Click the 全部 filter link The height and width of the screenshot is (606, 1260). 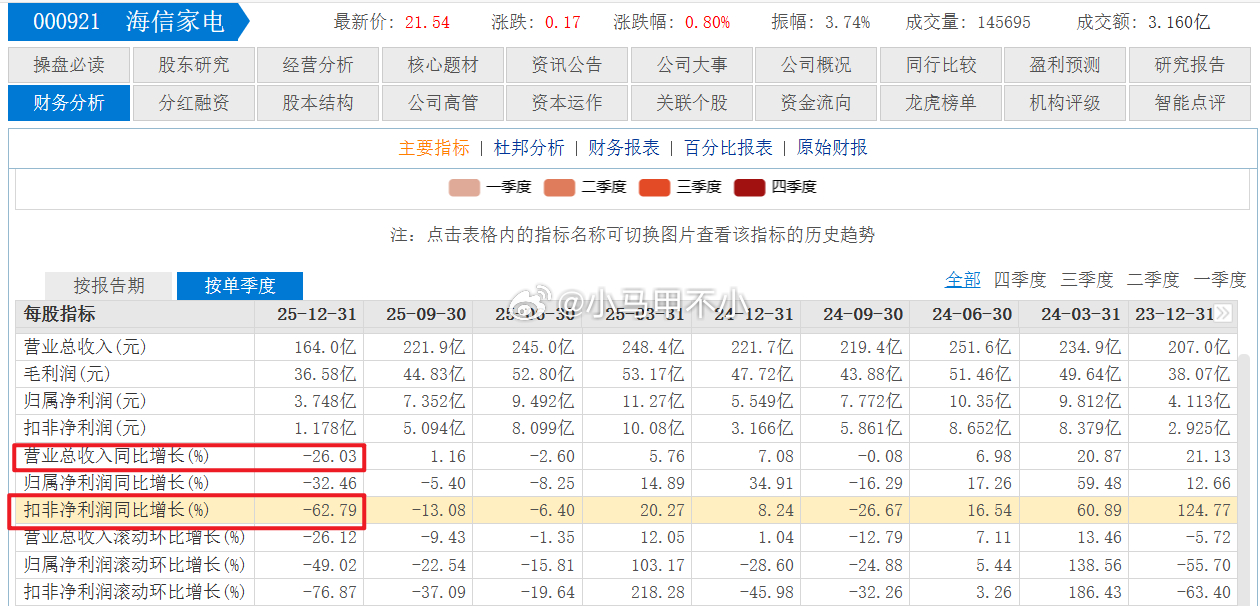tap(962, 280)
